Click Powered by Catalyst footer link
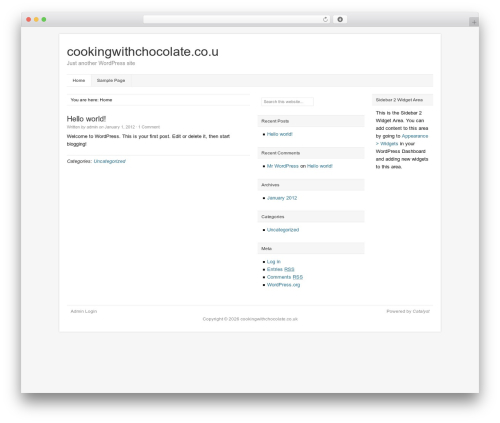Image resolution: width=500 pixels, height=423 pixels. [408, 311]
